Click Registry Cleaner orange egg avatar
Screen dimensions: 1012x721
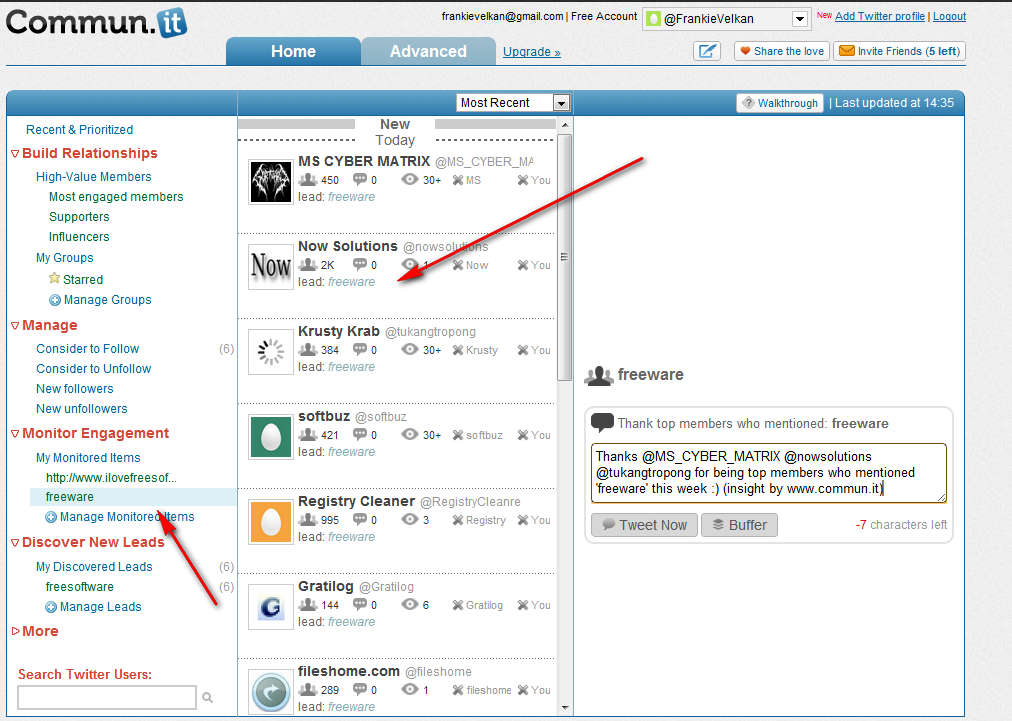pyautogui.click(x=270, y=522)
